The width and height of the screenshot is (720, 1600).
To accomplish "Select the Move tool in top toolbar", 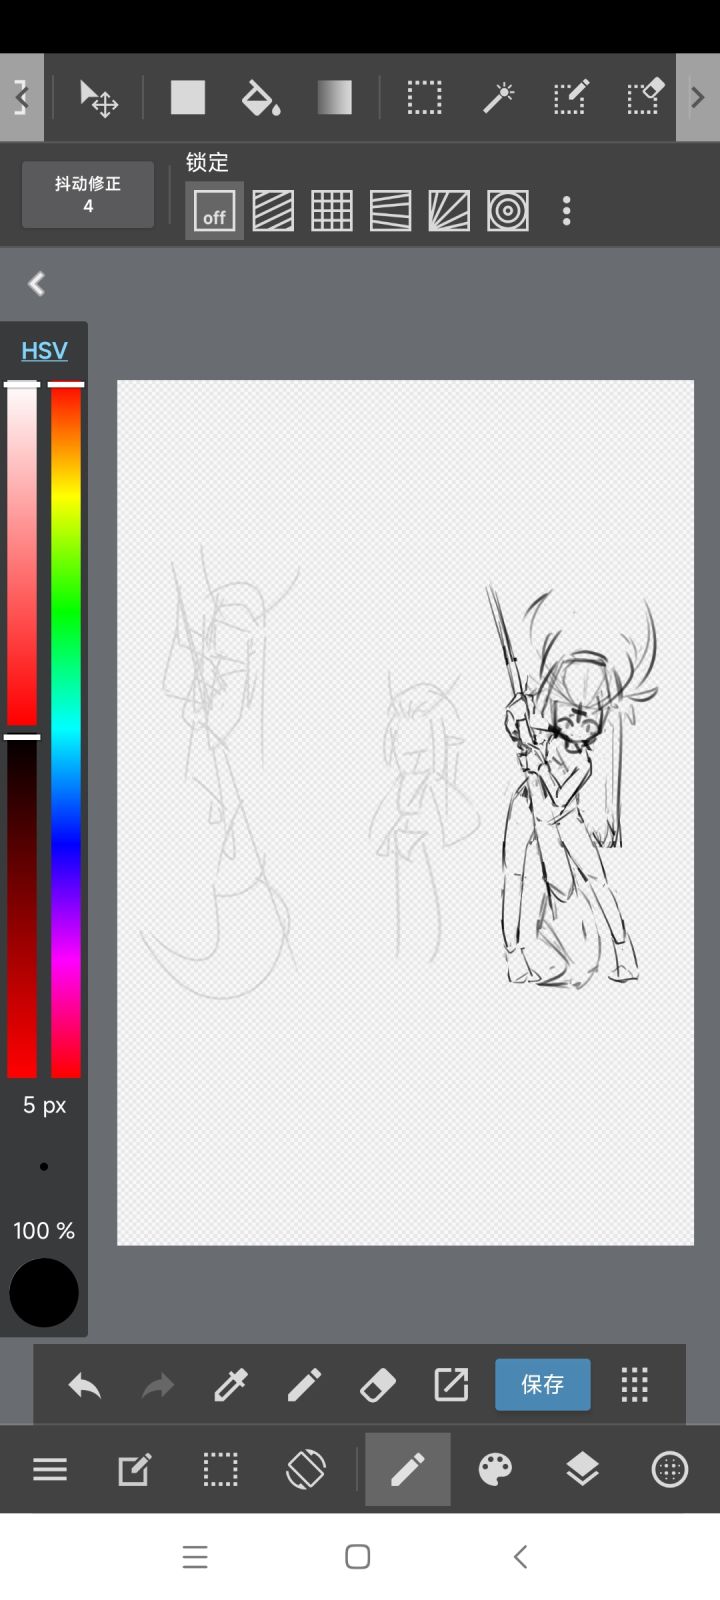I will coord(99,98).
